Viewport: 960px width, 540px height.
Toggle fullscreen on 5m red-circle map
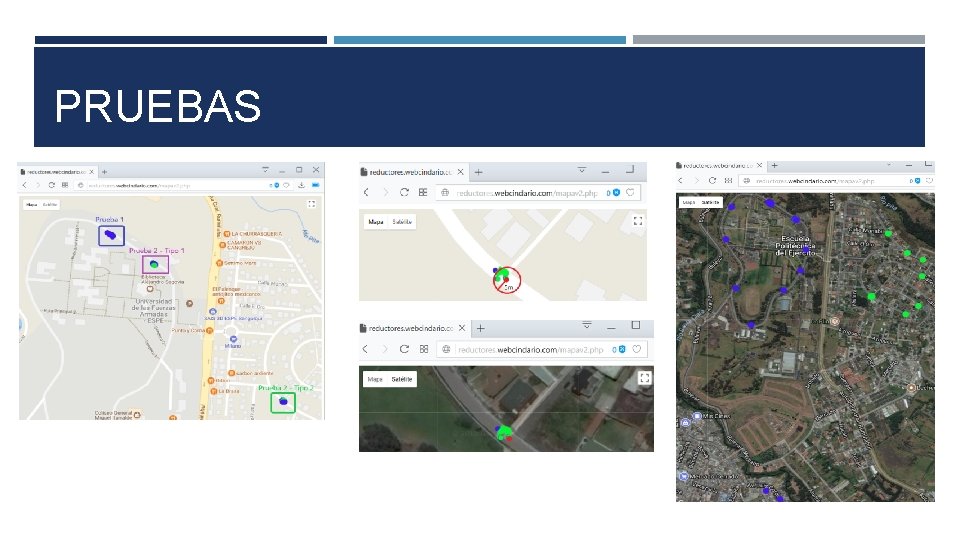(638, 221)
